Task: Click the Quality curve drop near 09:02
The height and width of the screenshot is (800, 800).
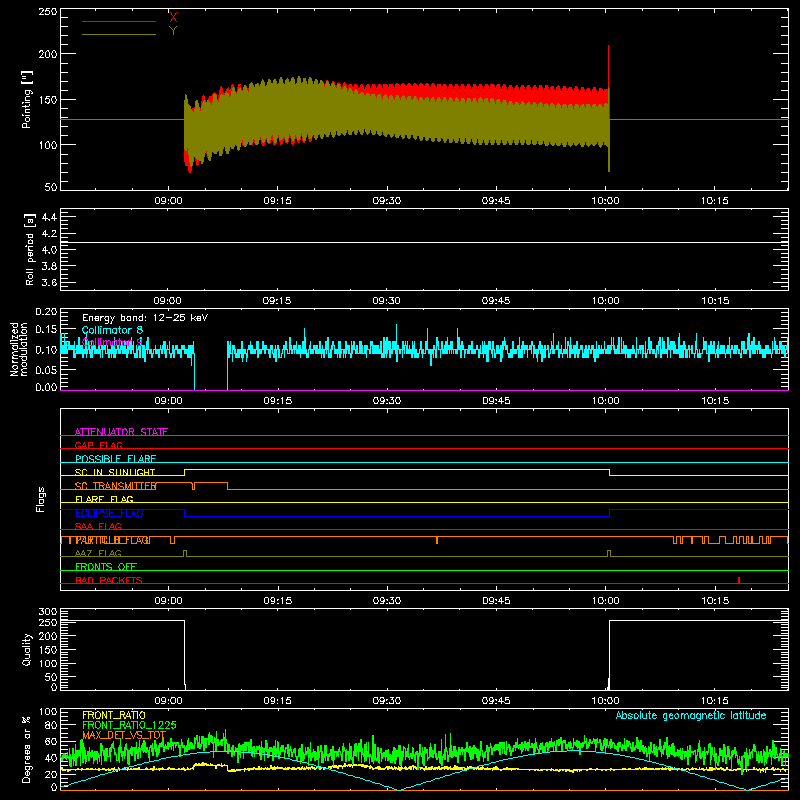Action: pos(184,653)
